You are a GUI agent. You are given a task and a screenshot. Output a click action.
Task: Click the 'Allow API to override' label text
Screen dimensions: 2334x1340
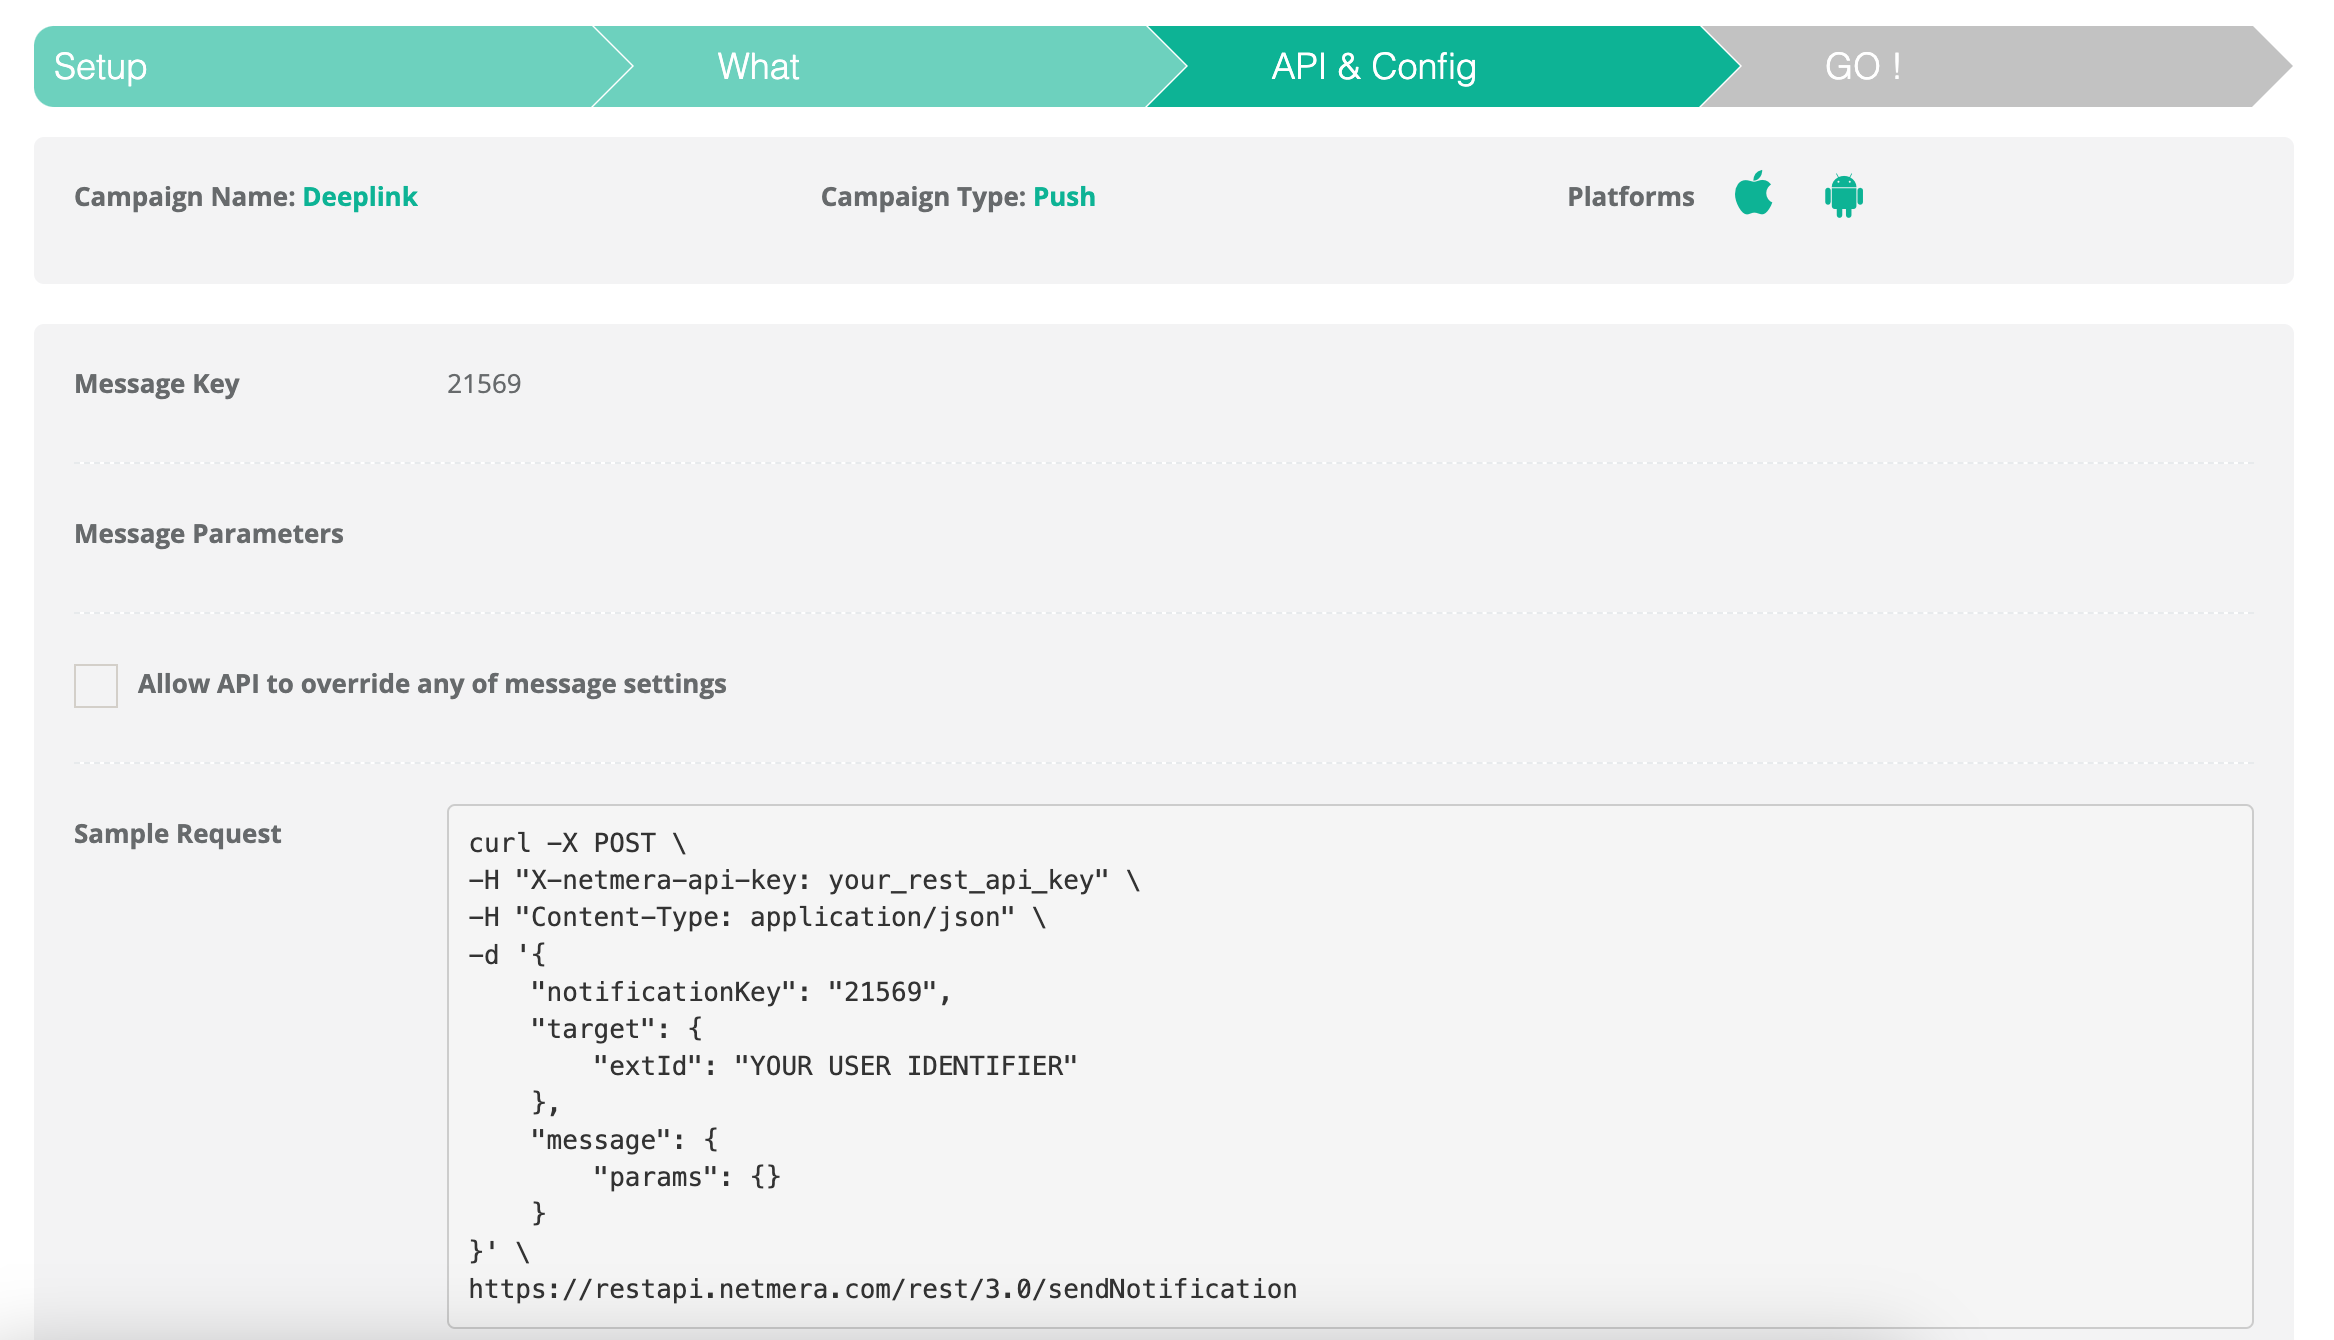pyautogui.click(x=432, y=684)
